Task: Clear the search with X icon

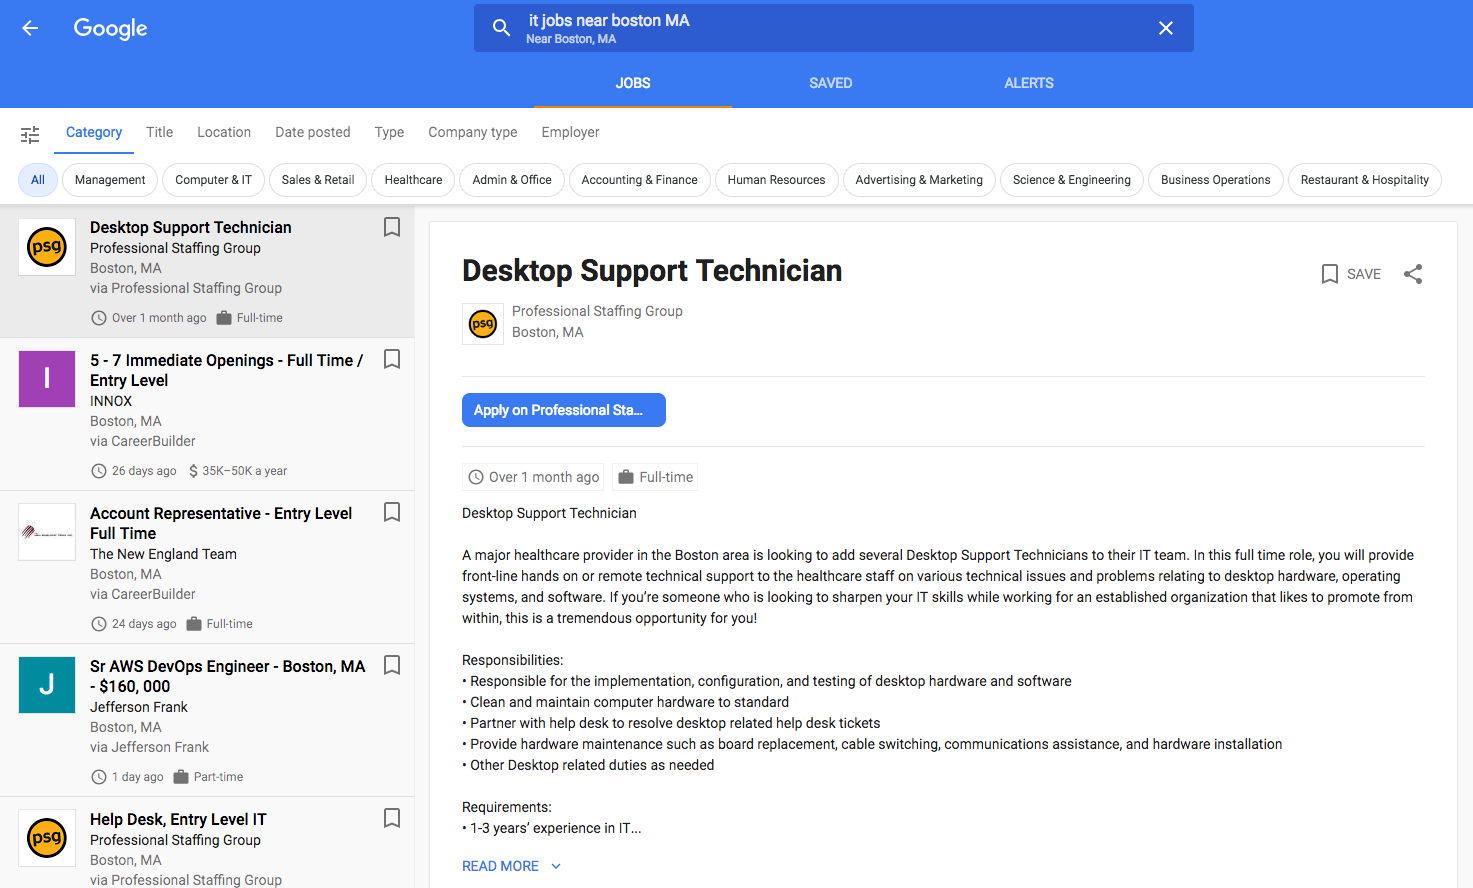Action: click(x=1165, y=28)
